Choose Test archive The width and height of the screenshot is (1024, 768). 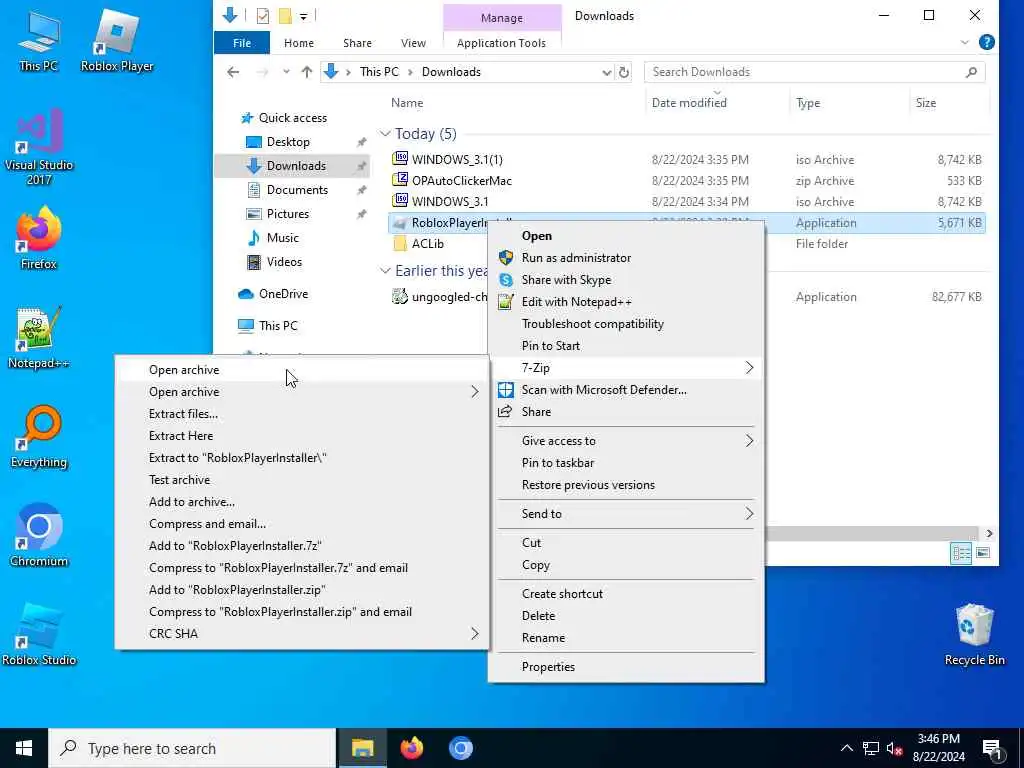tap(302, 479)
